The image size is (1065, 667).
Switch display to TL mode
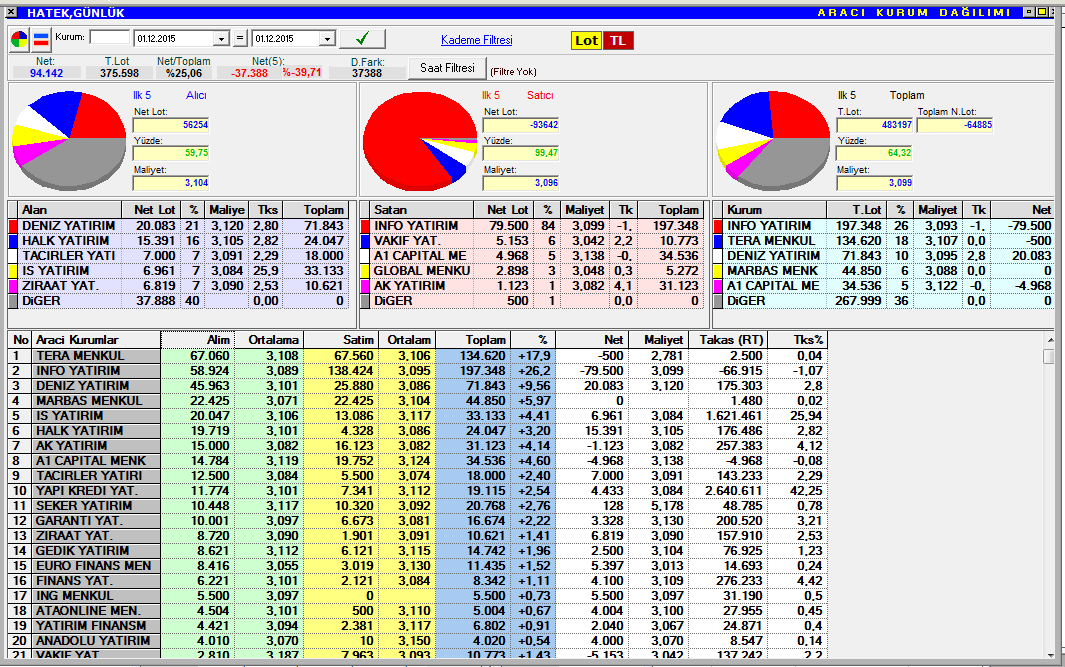pos(618,40)
